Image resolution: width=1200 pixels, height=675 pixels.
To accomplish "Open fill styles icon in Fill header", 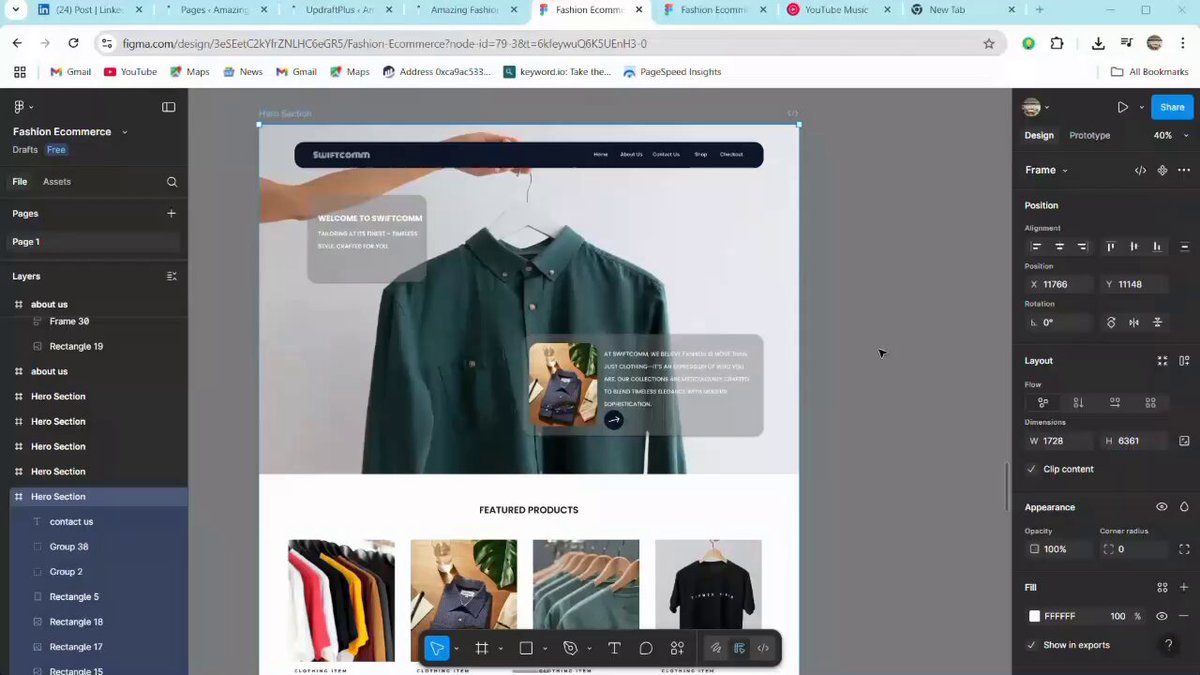I will pos(1162,587).
